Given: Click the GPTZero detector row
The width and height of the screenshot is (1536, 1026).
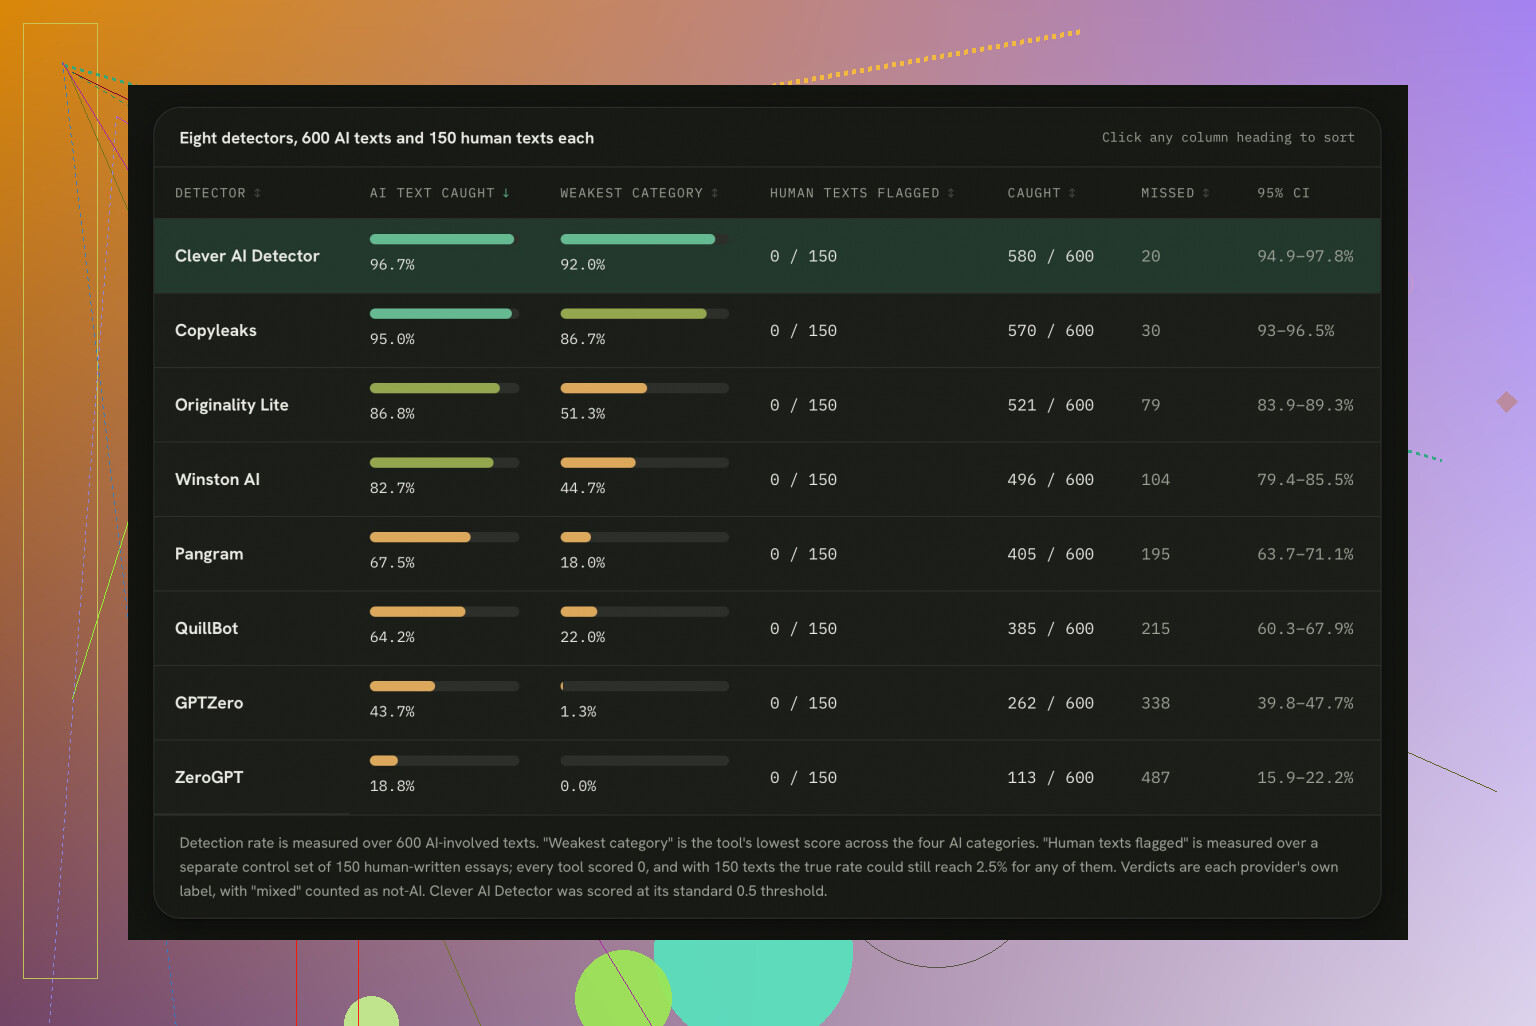Looking at the screenshot, I should pos(767,703).
